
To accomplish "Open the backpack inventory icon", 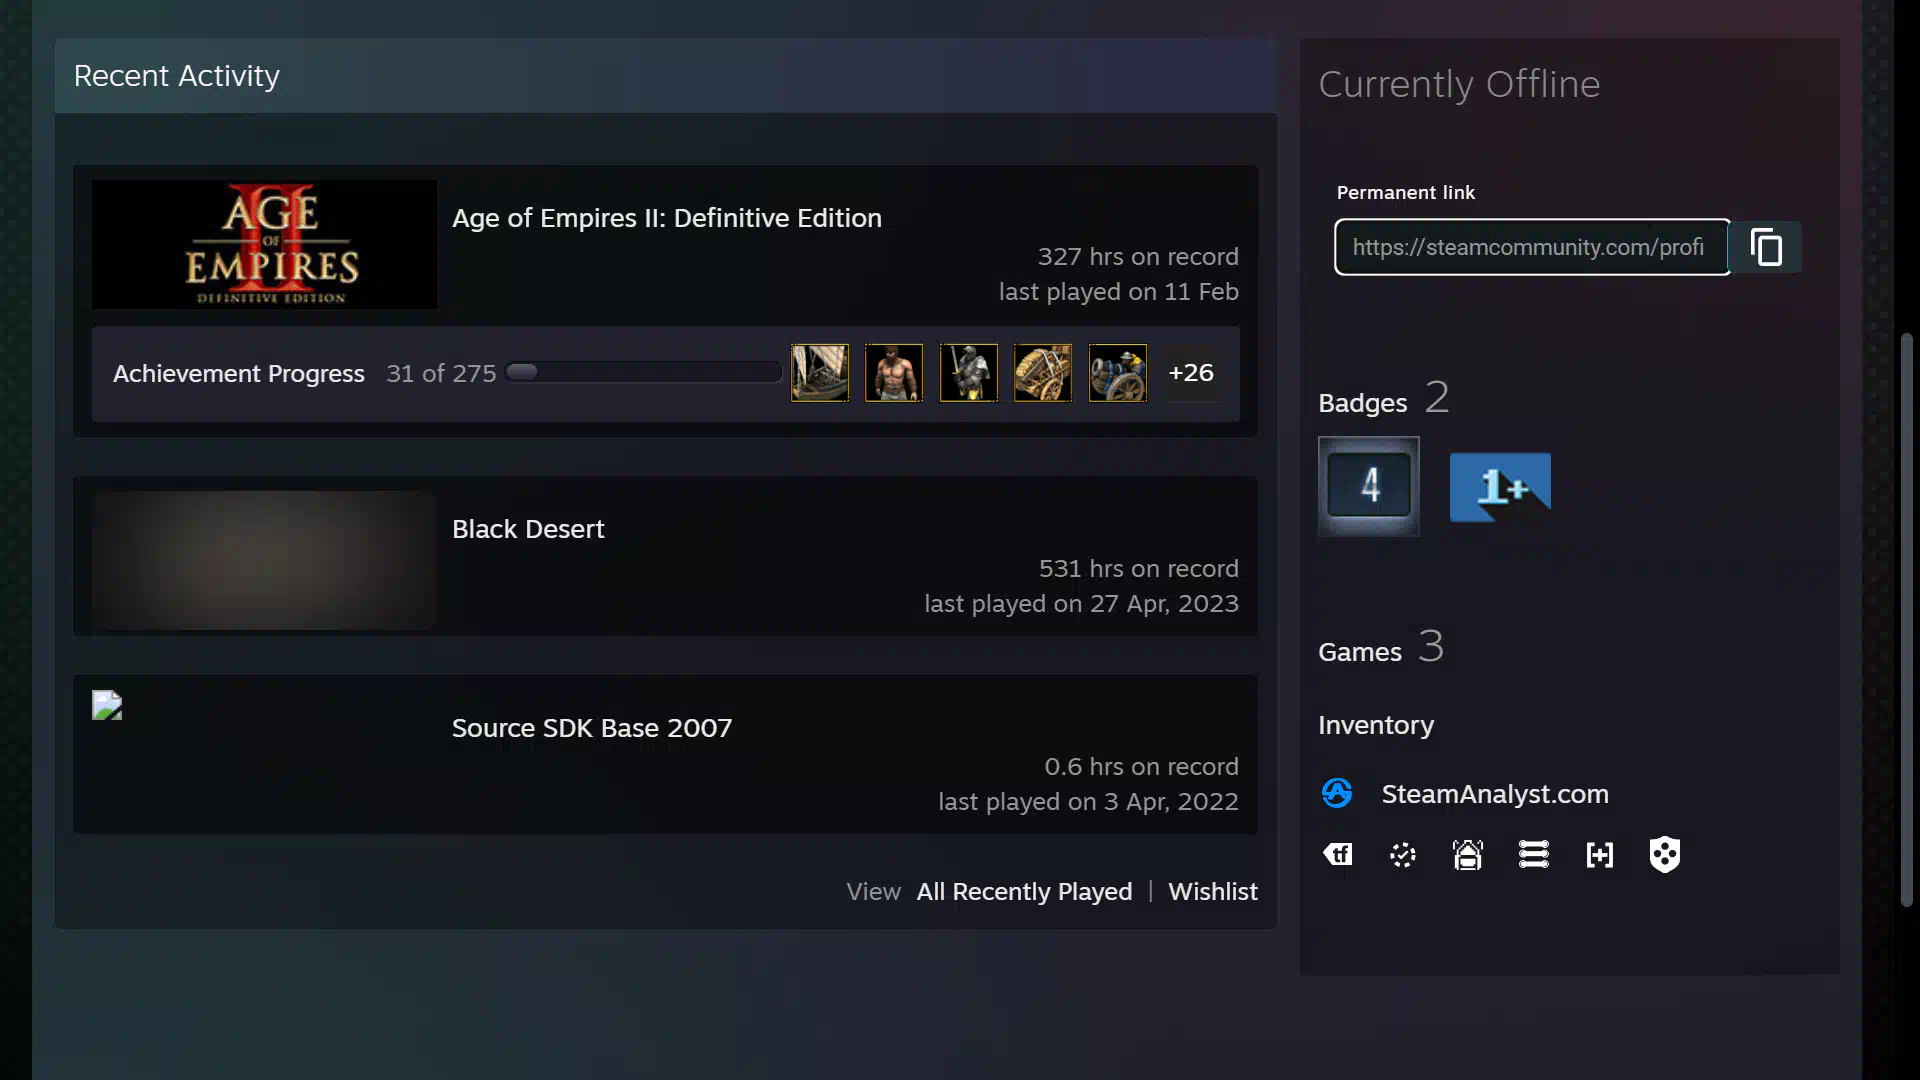I will [1468, 855].
